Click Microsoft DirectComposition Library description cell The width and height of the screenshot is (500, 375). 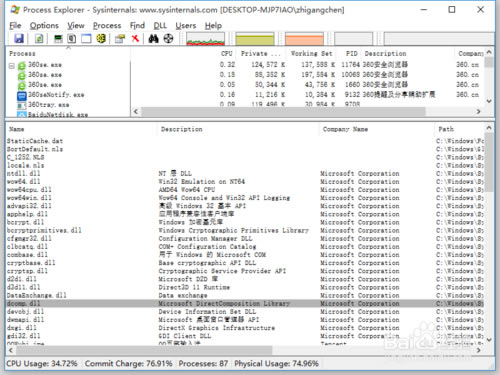click(x=224, y=304)
